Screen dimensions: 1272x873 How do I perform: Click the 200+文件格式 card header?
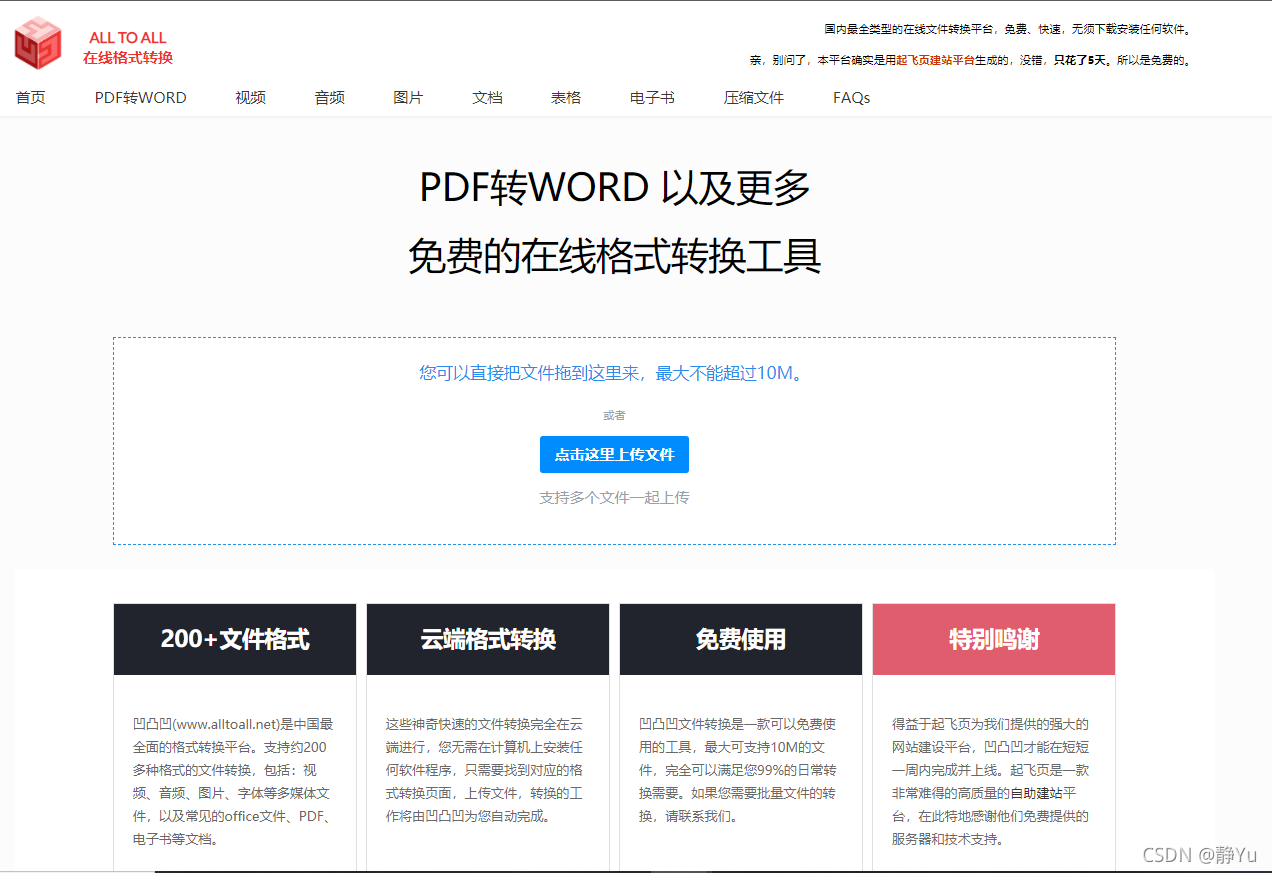tap(235, 639)
